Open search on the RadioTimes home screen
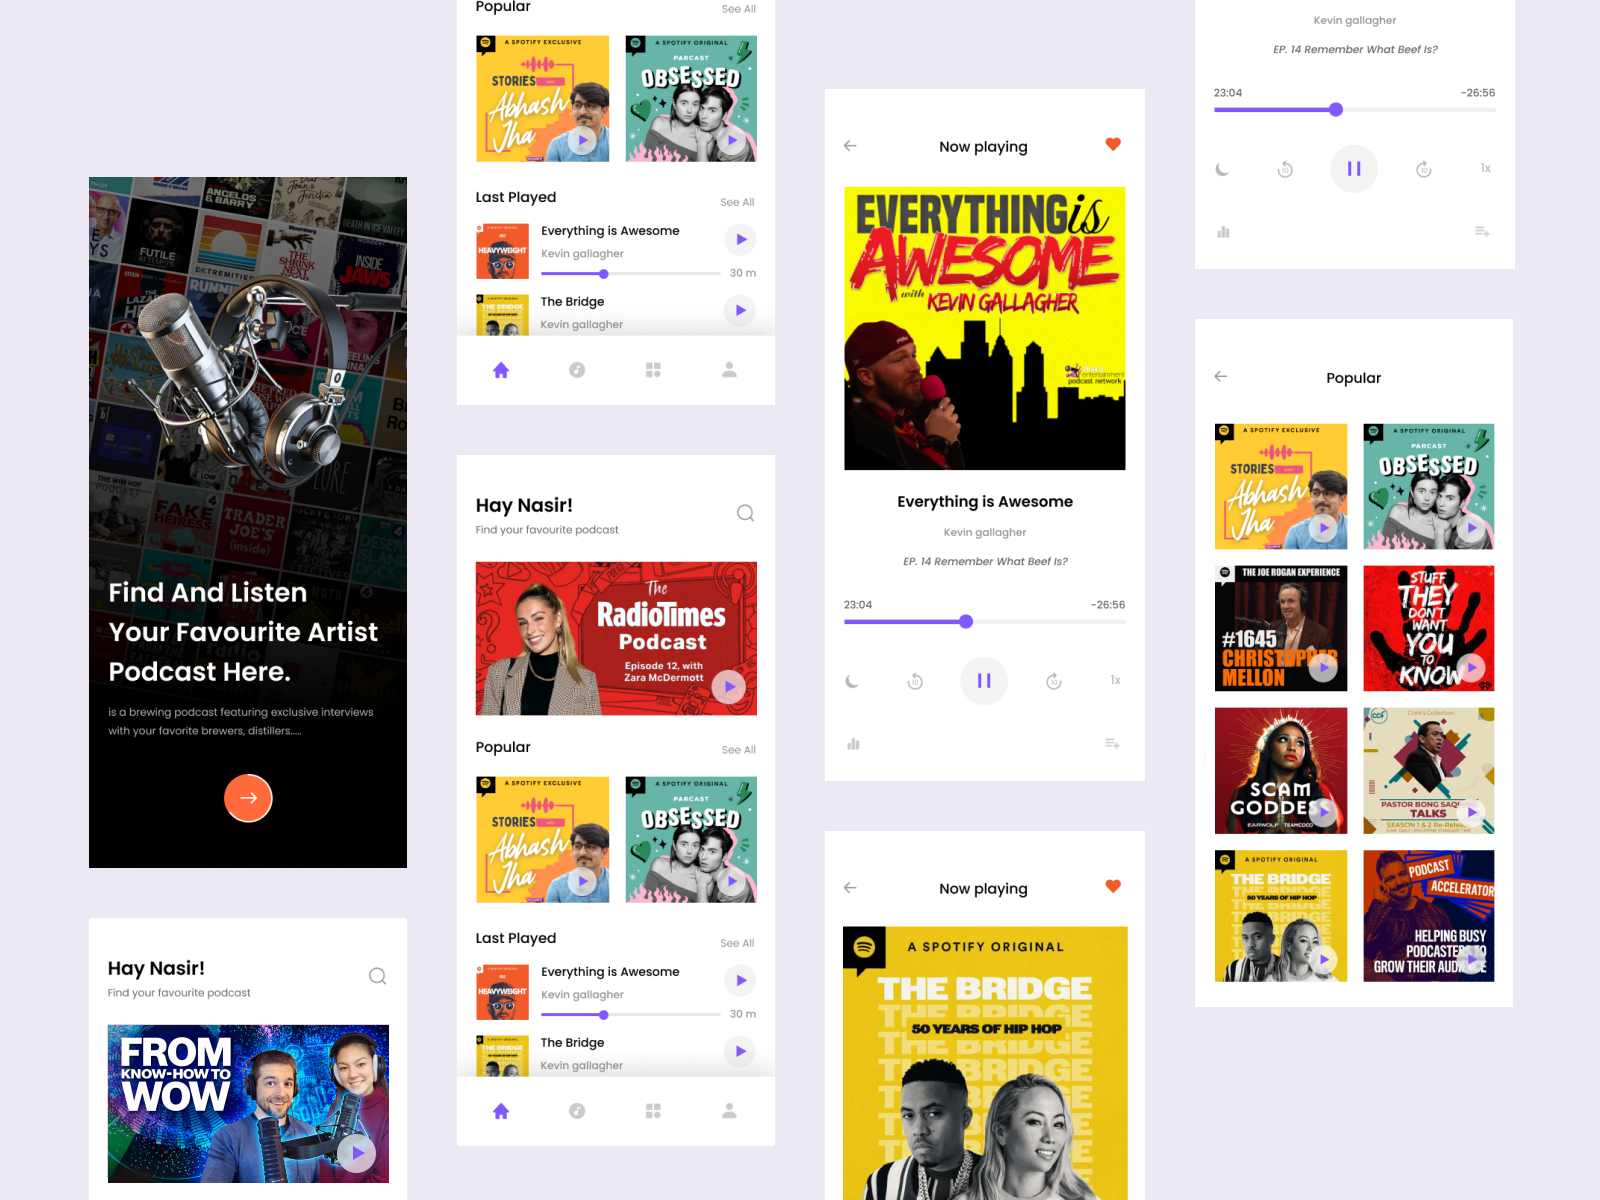The height and width of the screenshot is (1200, 1600). pos(745,513)
